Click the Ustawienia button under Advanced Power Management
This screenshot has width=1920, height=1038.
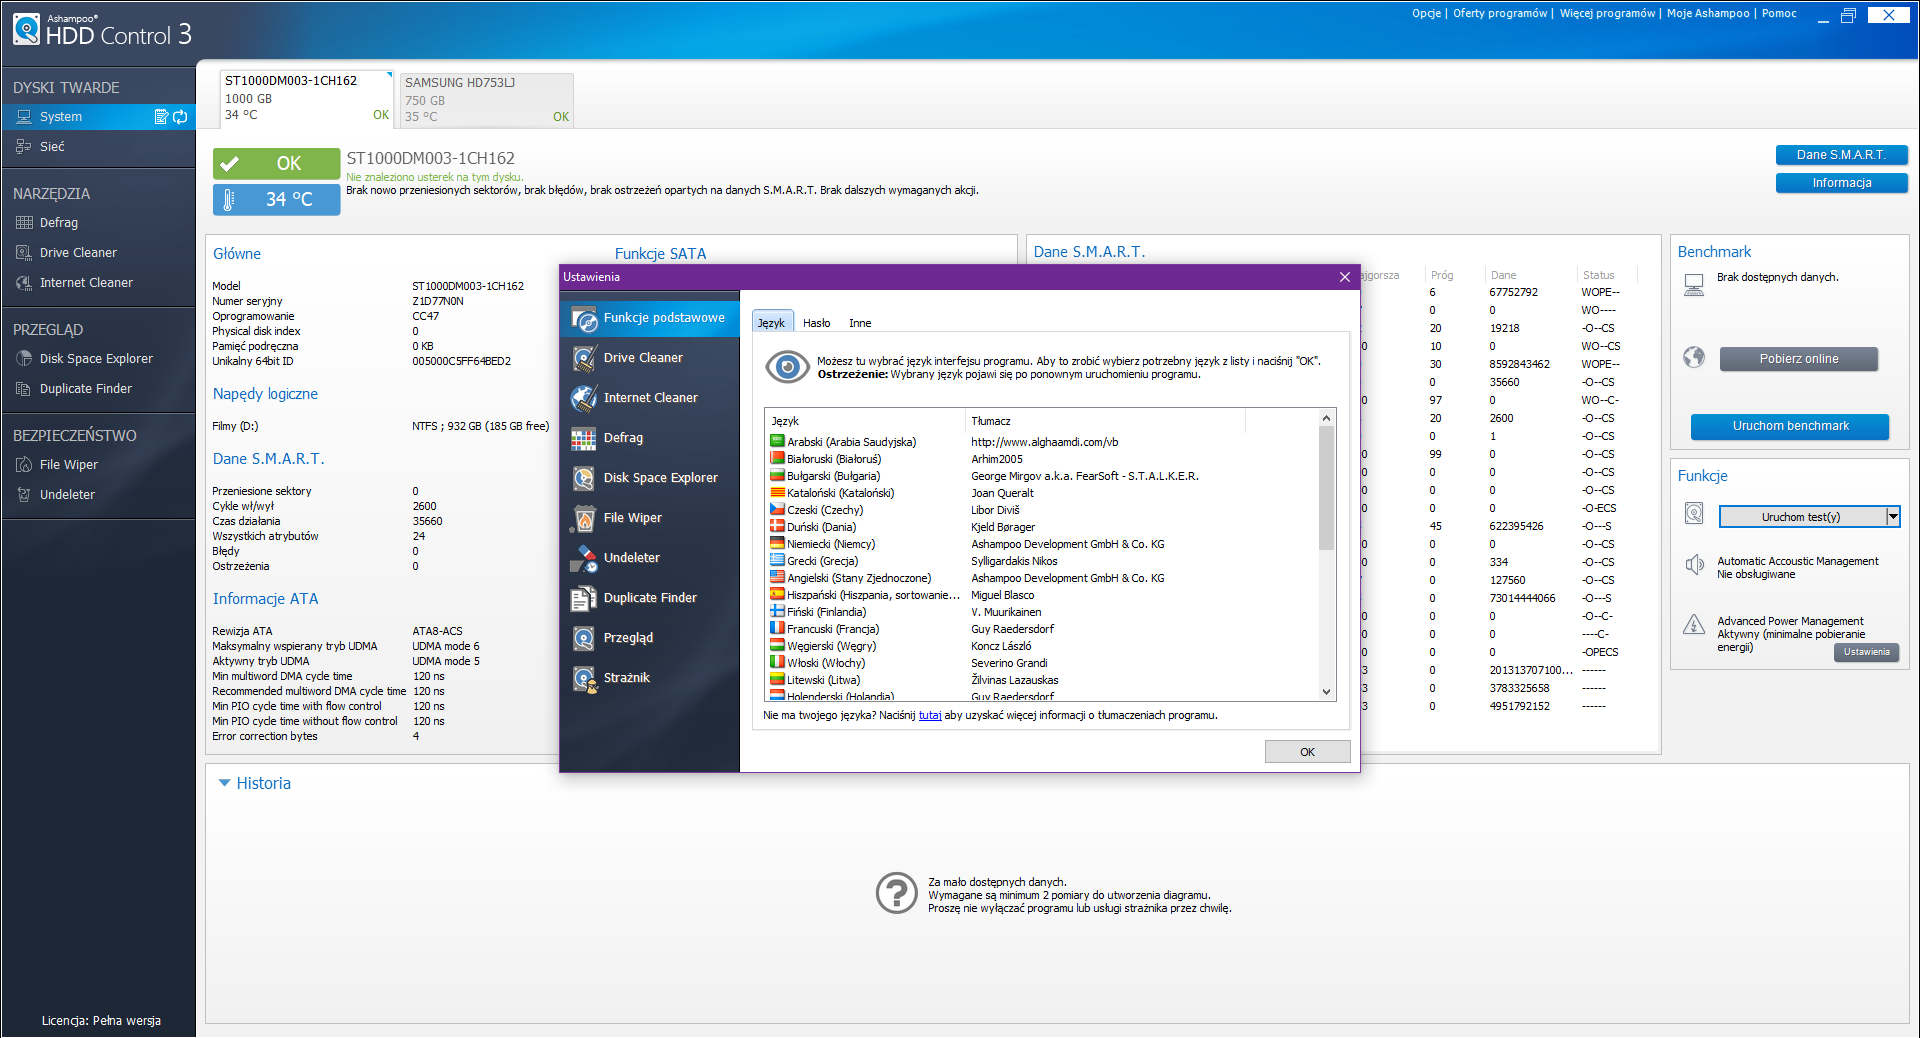click(1866, 652)
